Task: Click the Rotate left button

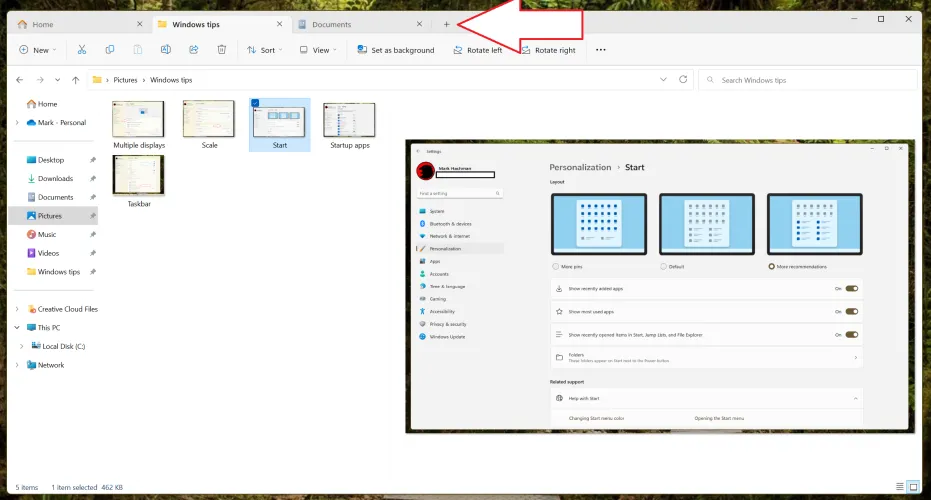Action: (x=478, y=50)
